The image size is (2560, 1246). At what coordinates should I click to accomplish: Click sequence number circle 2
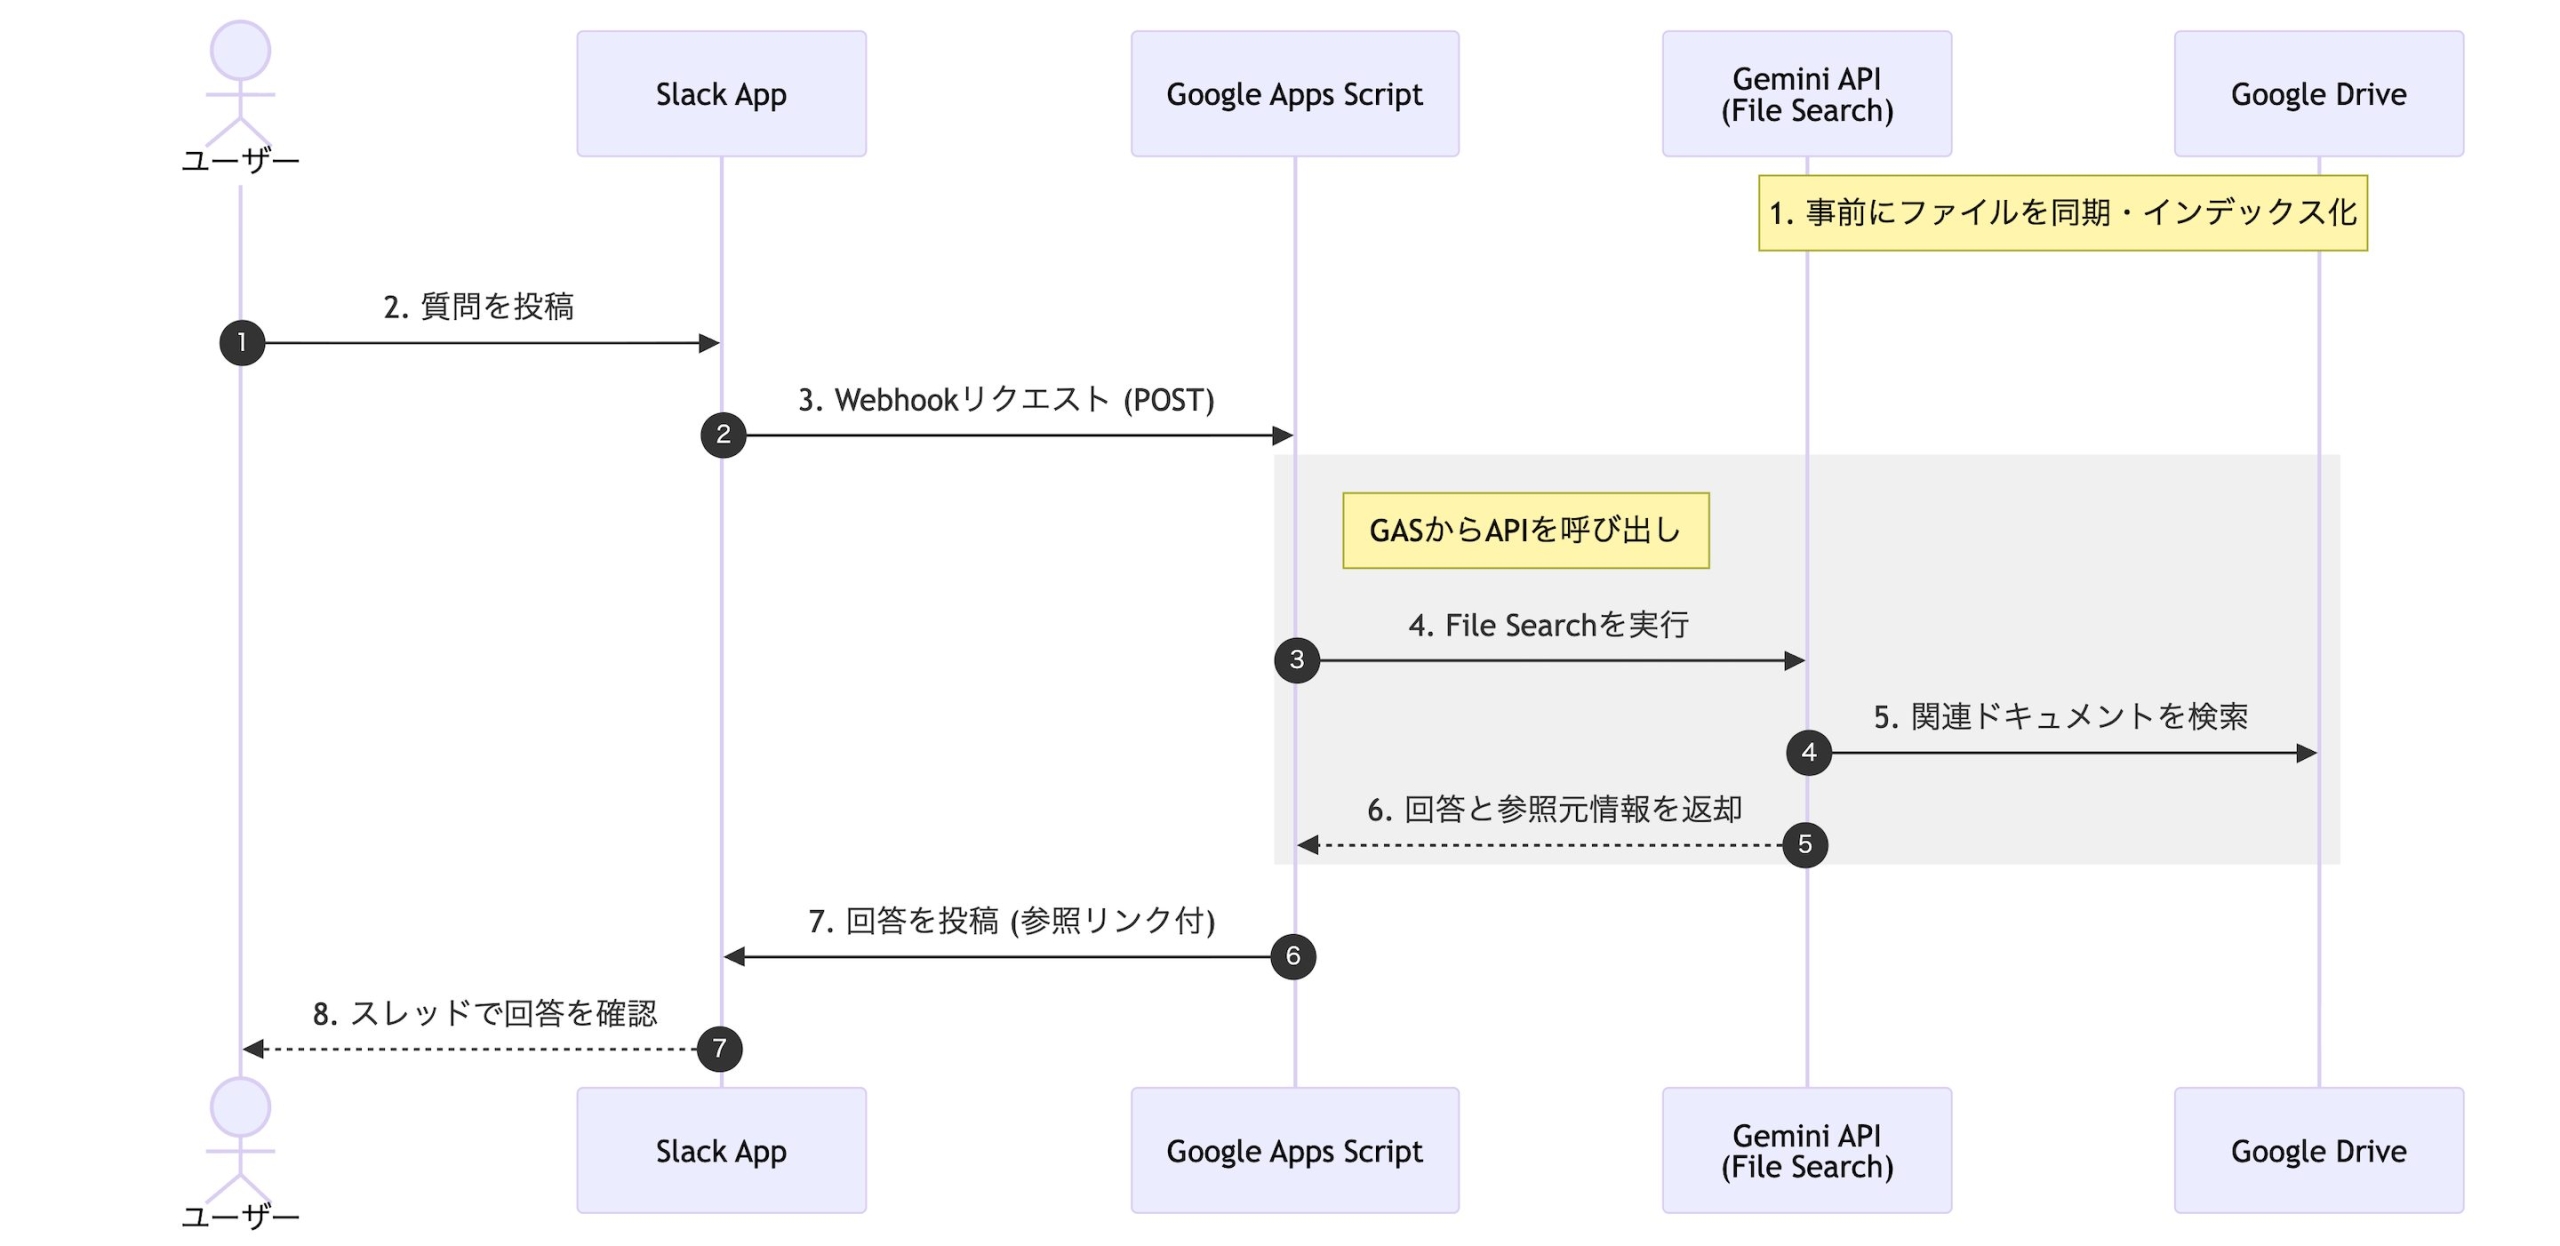tap(723, 435)
